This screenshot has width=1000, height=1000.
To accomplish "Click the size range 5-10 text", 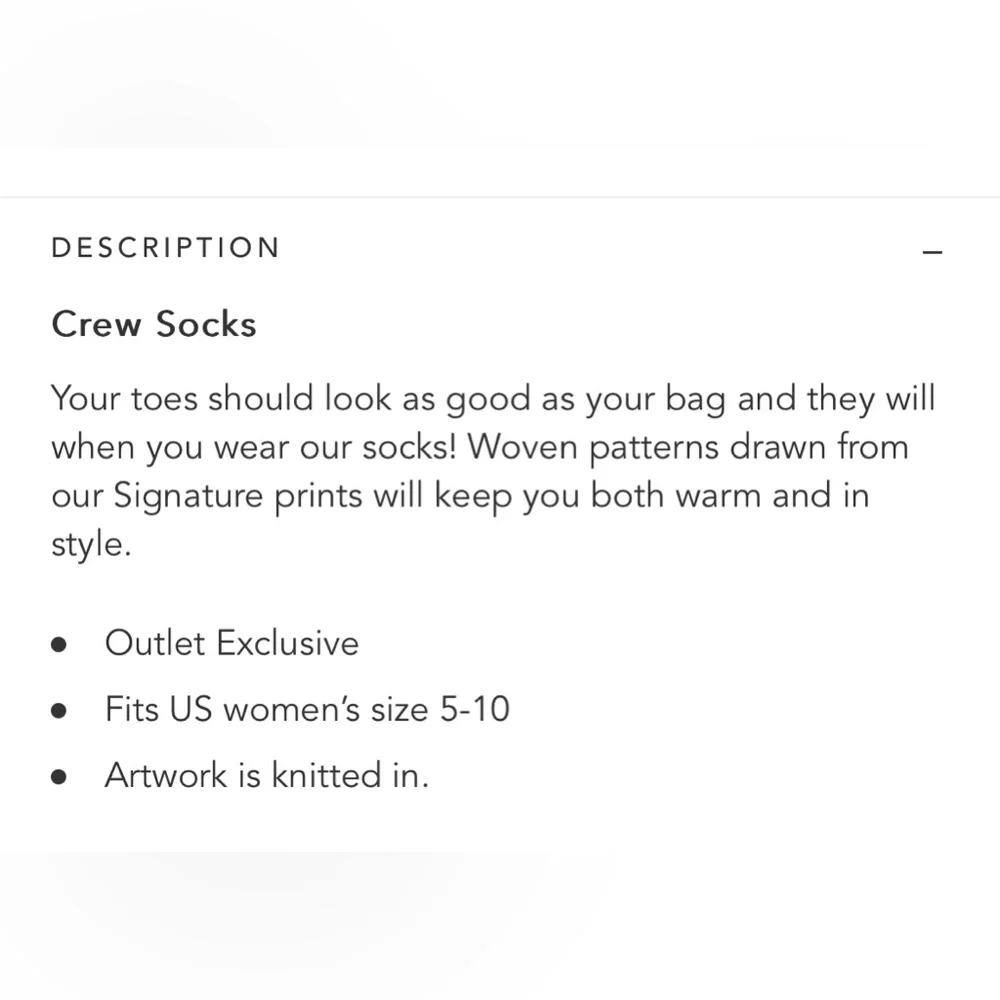I will (x=475, y=709).
